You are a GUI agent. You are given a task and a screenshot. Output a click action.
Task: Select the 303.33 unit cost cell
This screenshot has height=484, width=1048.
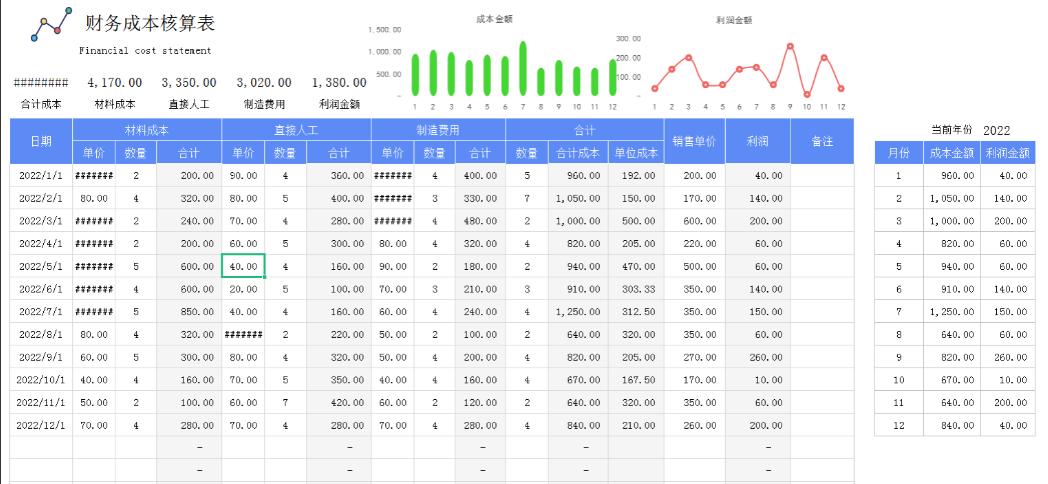(x=635, y=289)
